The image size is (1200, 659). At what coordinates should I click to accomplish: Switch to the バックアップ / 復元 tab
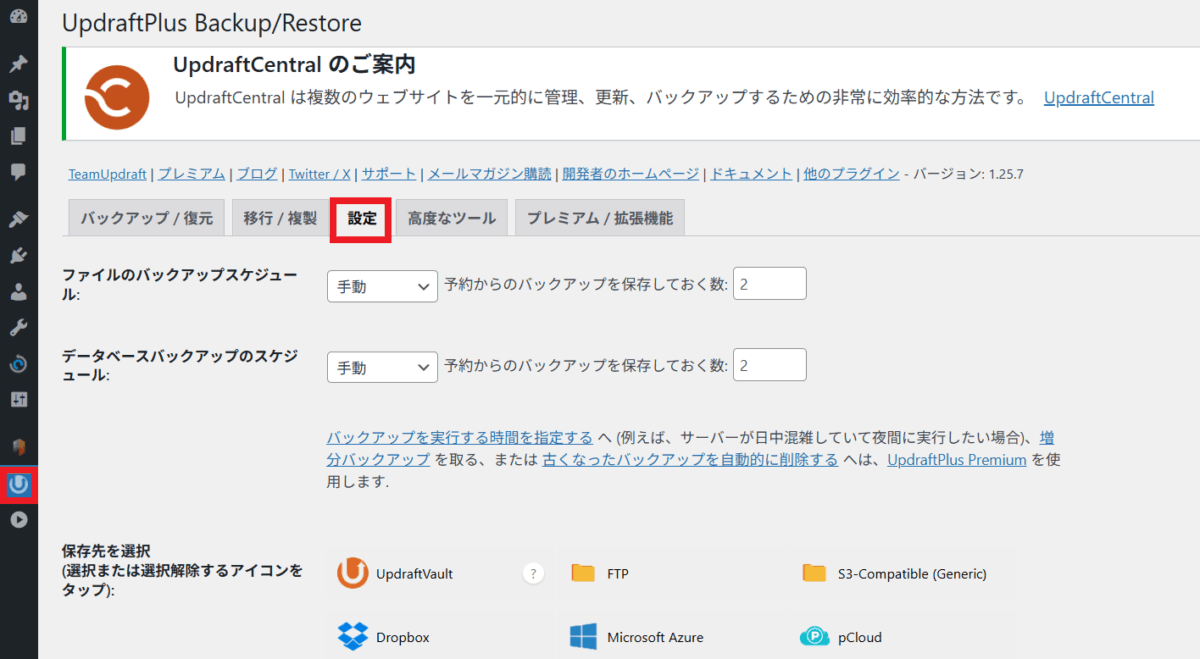[x=146, y=218]
